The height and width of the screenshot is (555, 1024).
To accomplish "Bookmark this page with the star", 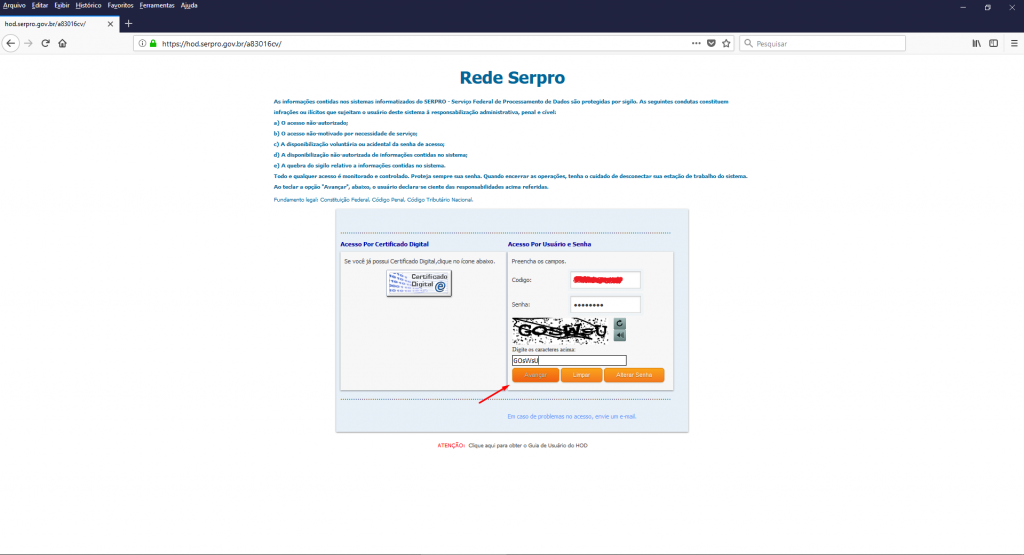I will point(727,44).
